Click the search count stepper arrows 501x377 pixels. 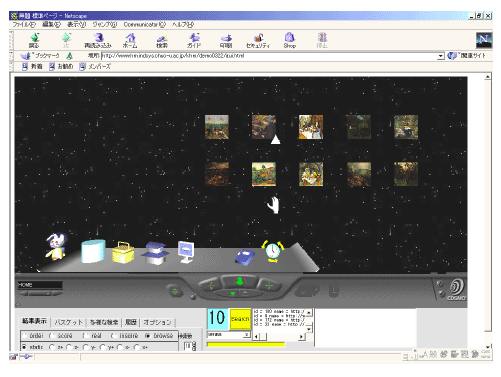click(x=194, y=346)
